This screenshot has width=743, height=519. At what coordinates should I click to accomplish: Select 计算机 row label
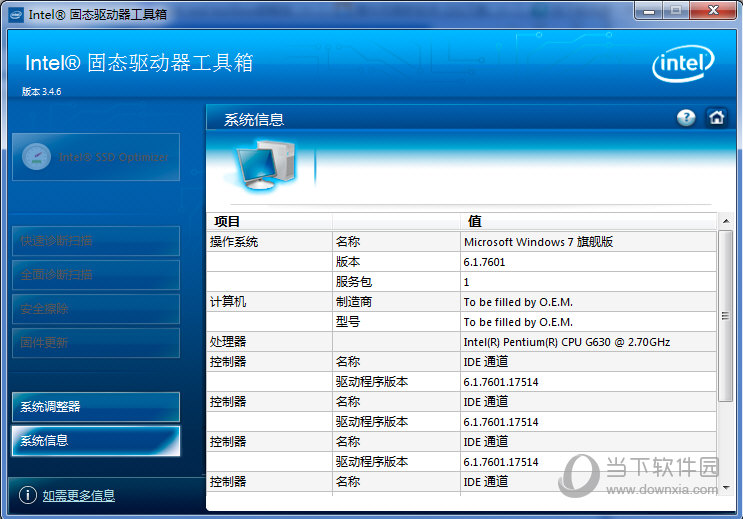tap(228, 301)
